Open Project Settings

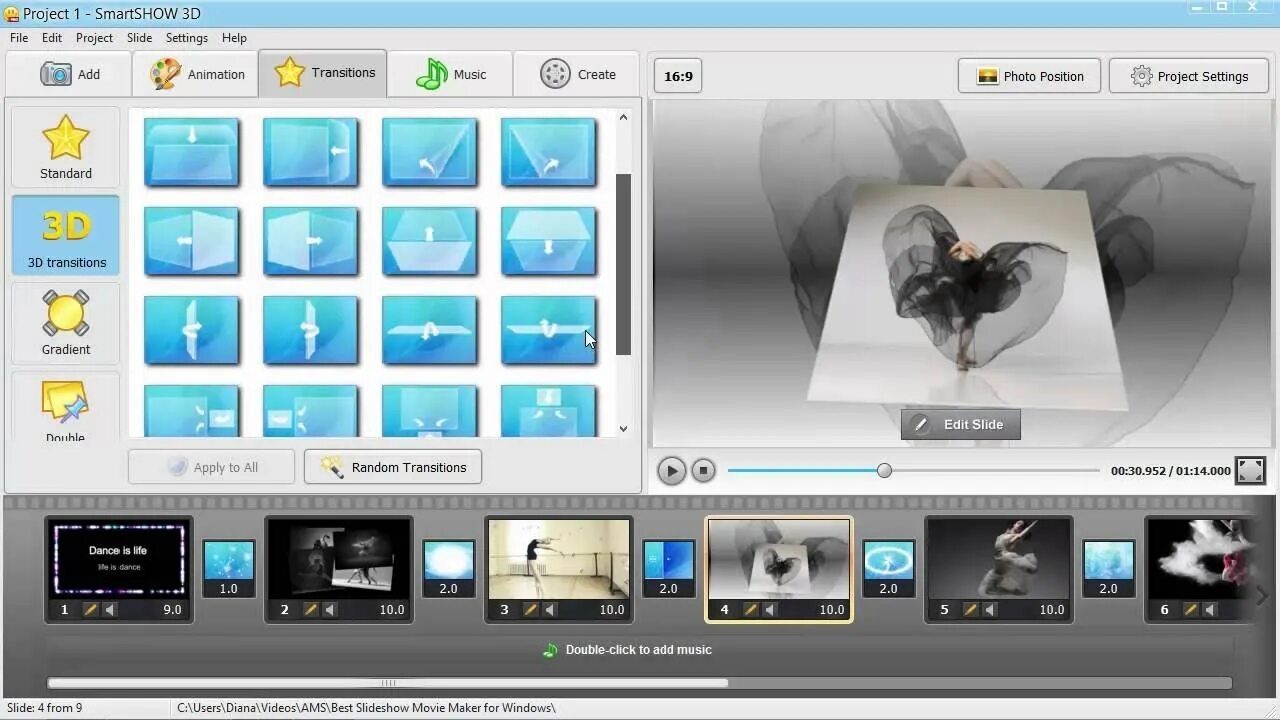(x=1189, y=76)
